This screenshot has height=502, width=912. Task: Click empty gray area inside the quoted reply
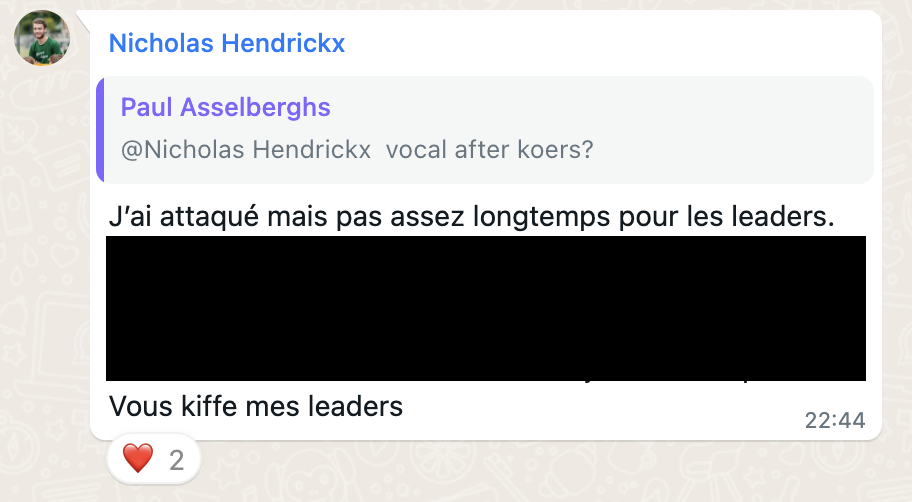(x=733, y=129)
